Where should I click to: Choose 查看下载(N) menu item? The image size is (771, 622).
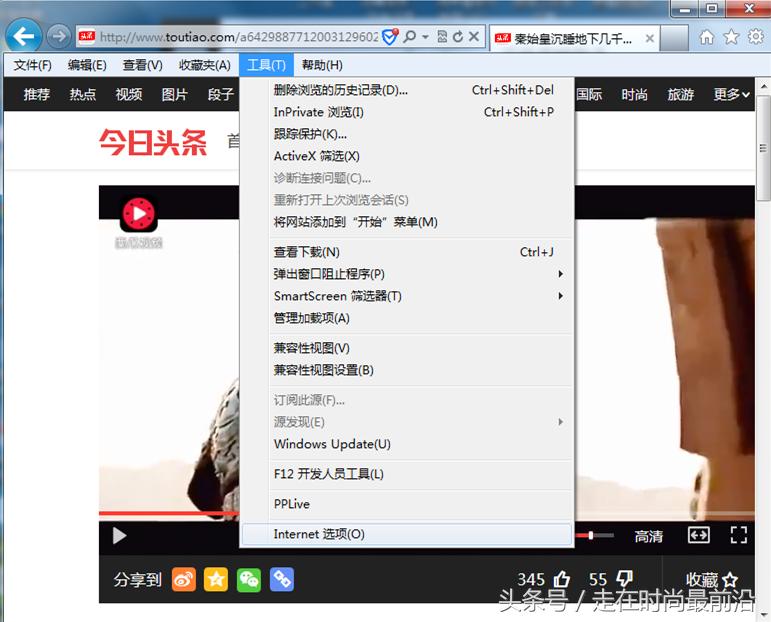407,252
